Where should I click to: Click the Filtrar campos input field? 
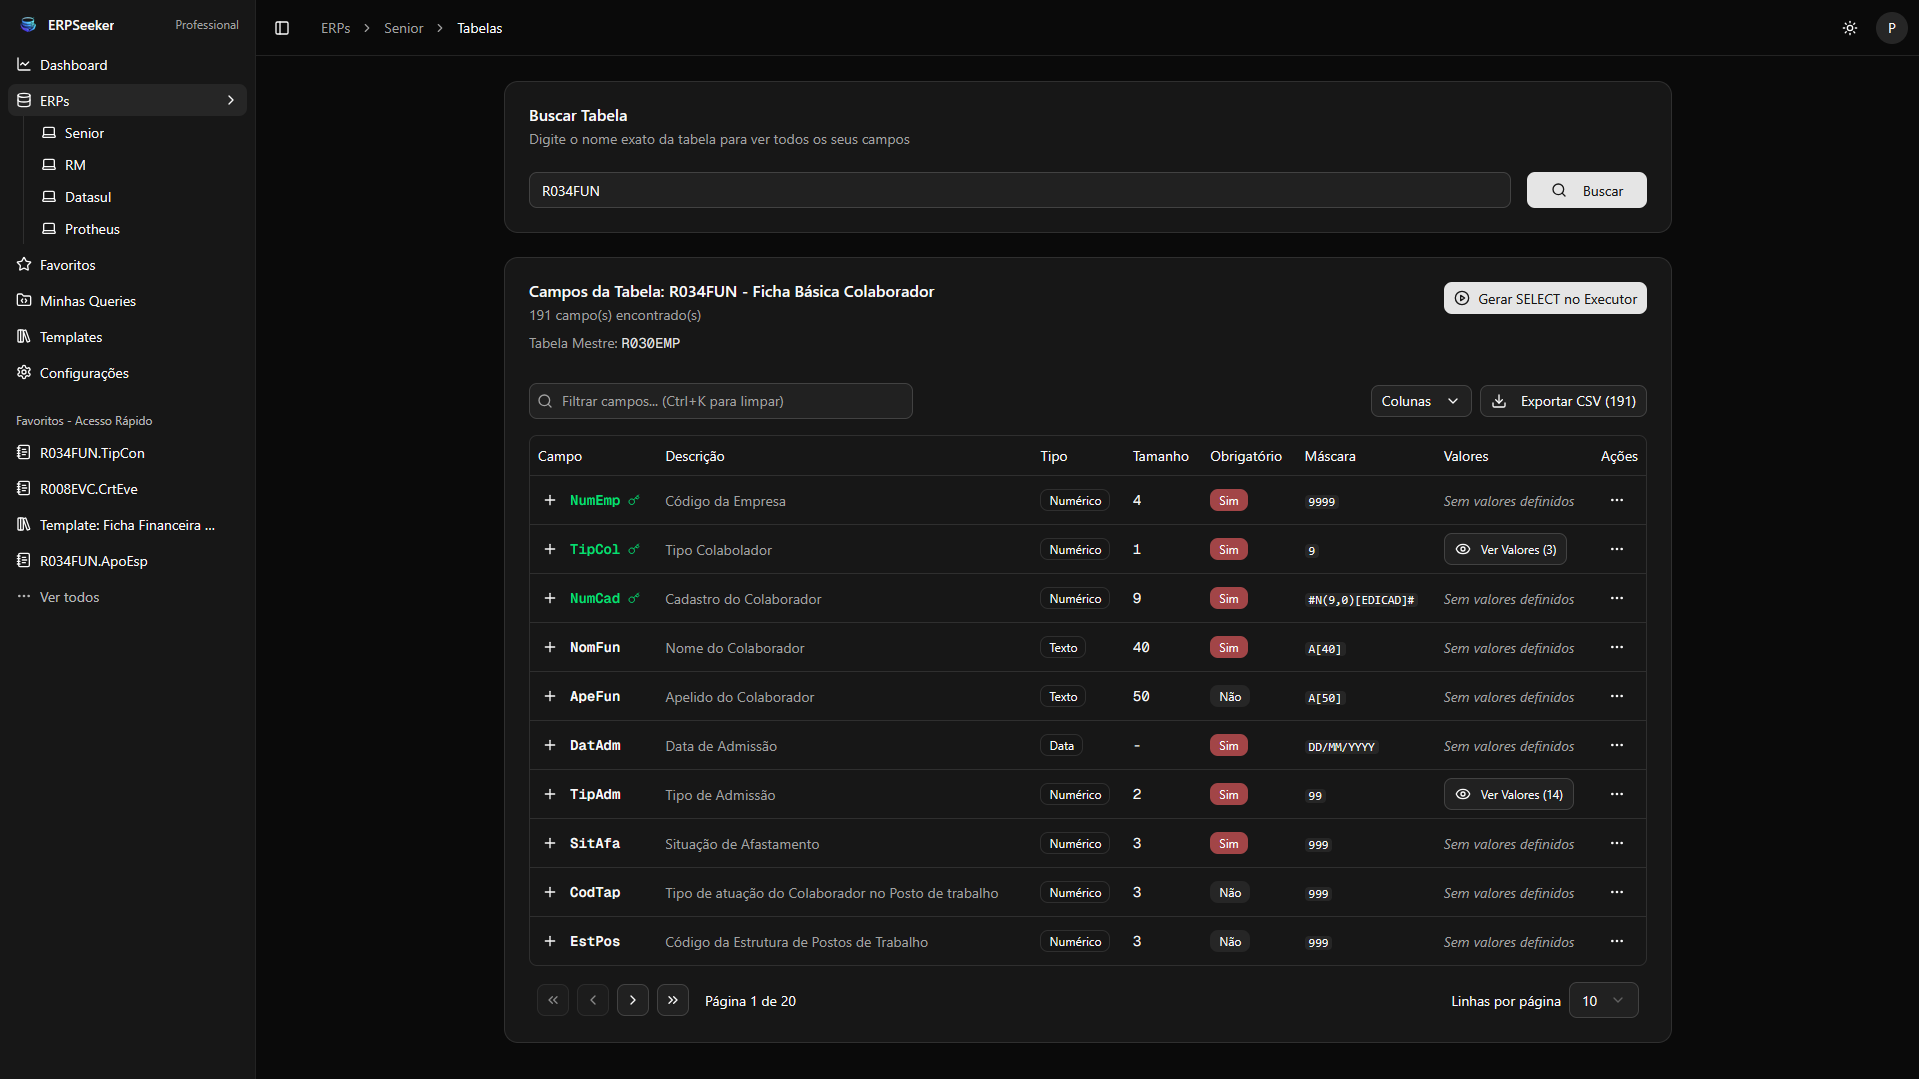pyautogui.click(x=720, y=400)
